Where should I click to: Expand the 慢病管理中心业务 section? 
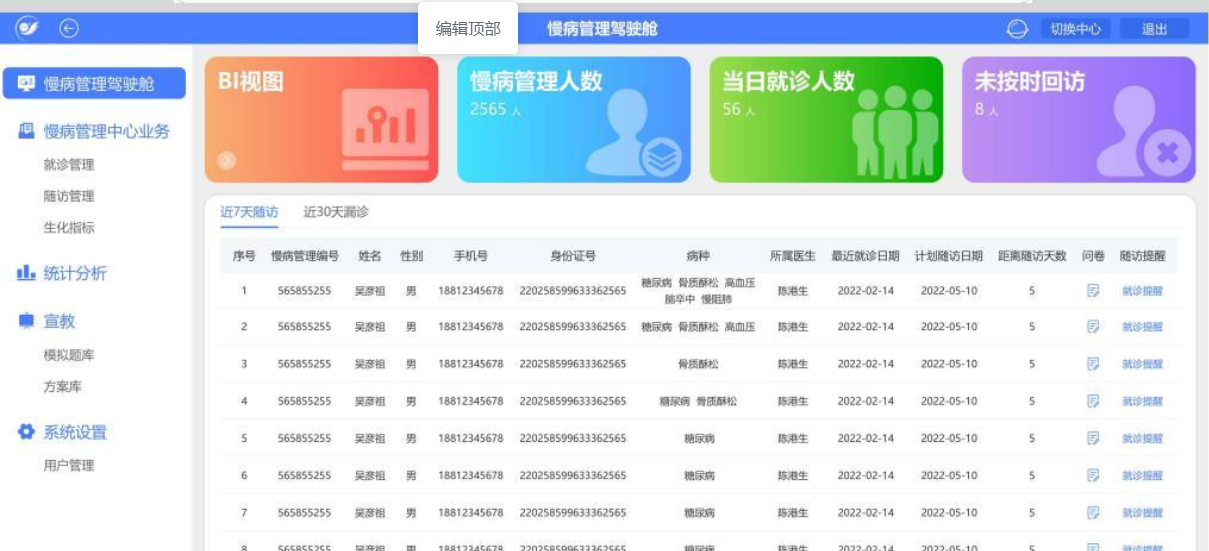pos(106,131)
